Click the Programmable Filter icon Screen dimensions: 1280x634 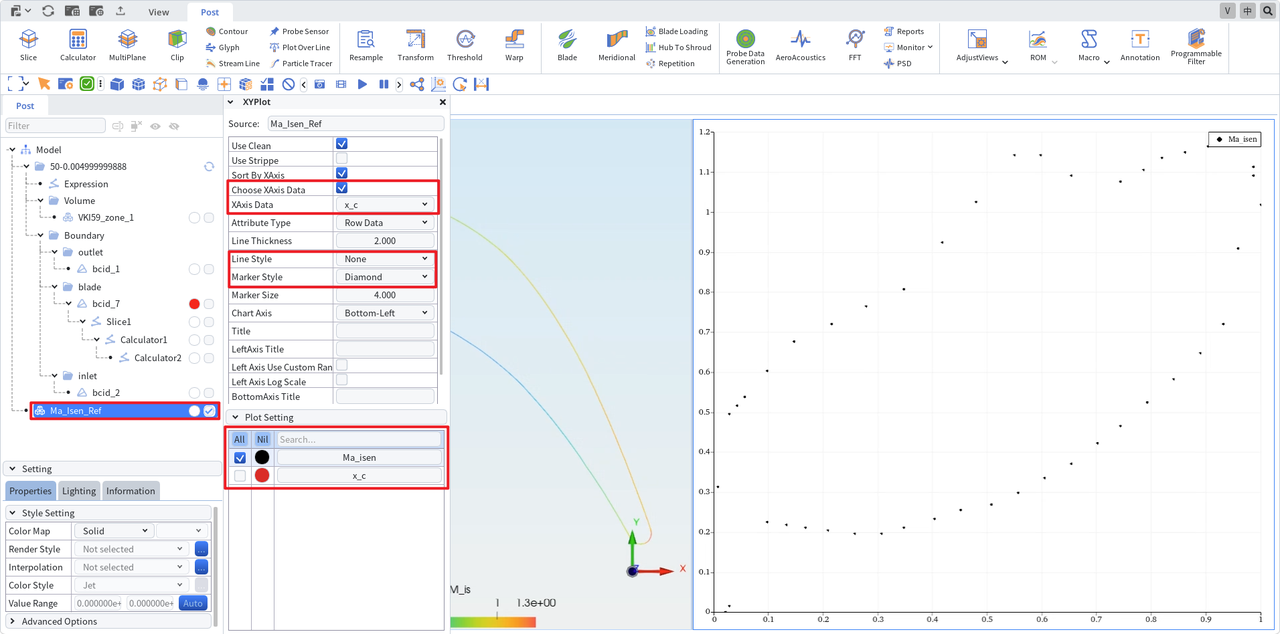[x=1196, y=47]
